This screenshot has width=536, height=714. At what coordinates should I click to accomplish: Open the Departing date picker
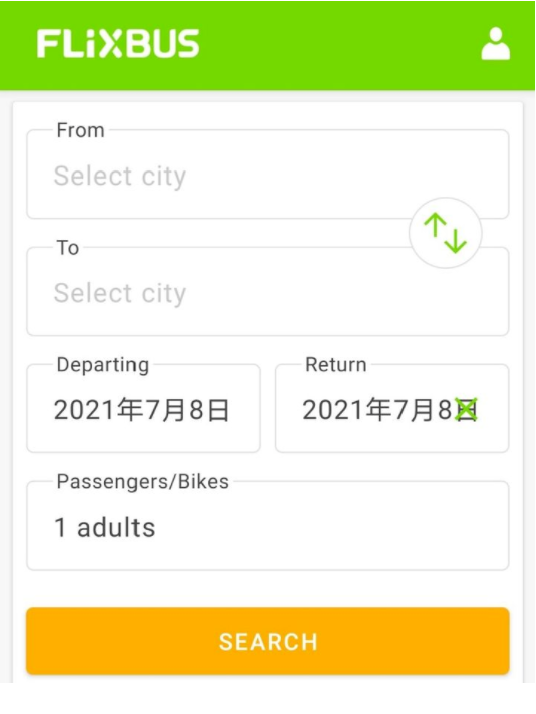click(143, 408)
